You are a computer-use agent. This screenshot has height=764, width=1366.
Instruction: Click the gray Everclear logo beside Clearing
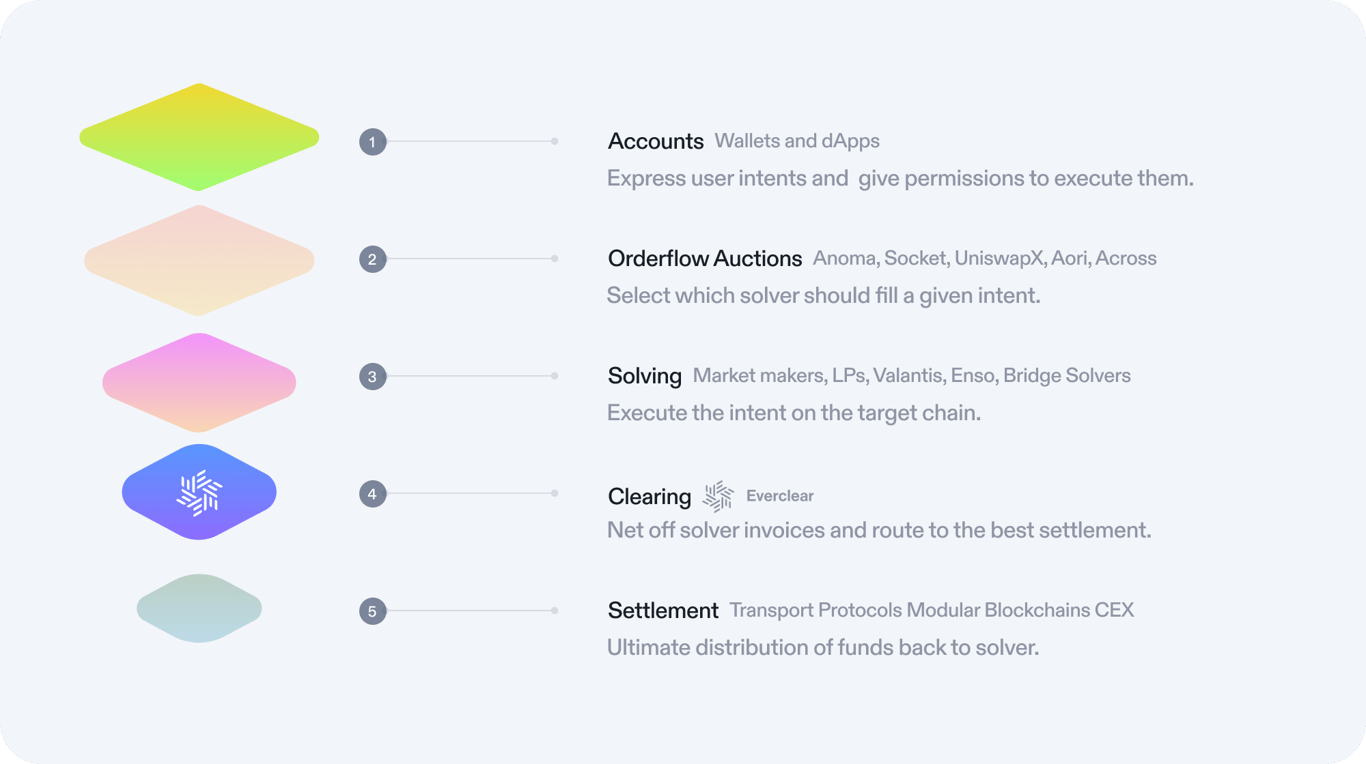point(718,496)
